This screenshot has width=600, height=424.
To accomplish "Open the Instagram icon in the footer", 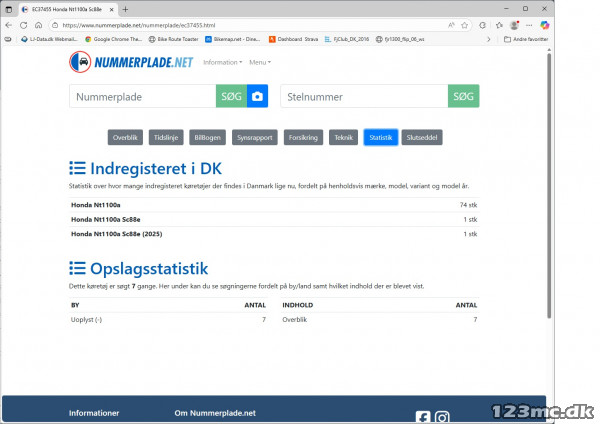I will coord(442,417).
